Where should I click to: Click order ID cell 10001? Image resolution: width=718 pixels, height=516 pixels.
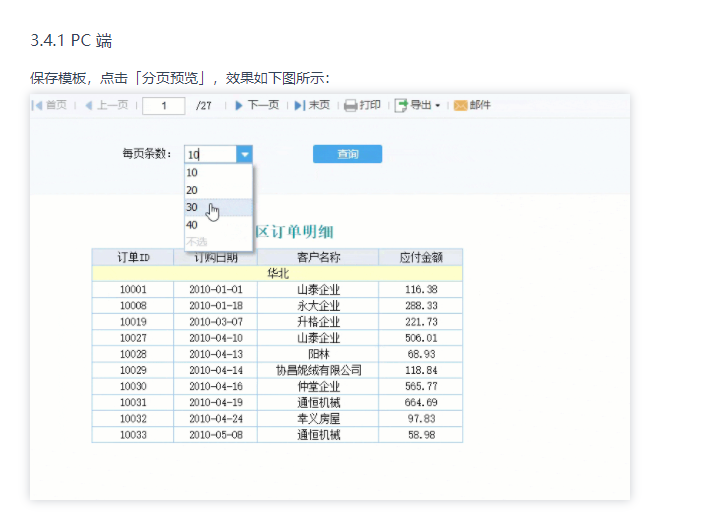click(133, 289)
